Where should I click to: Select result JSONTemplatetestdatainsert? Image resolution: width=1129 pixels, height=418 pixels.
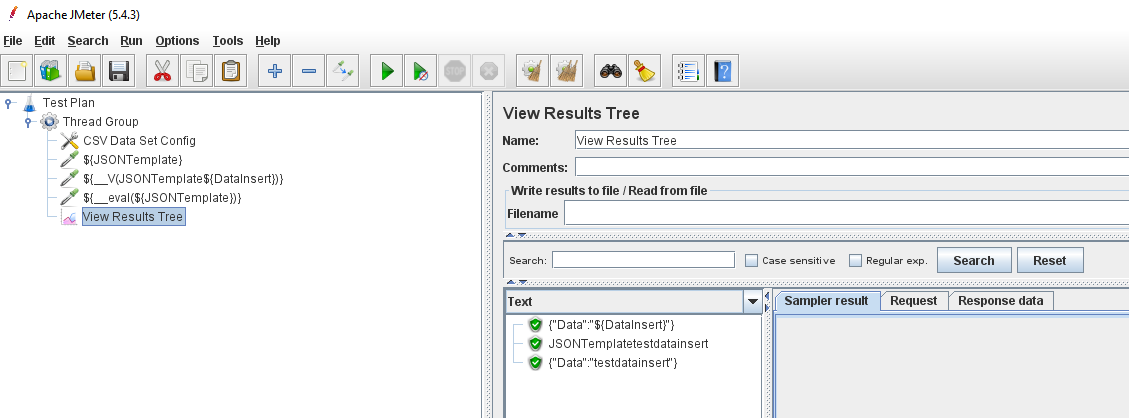click(629, 344)
